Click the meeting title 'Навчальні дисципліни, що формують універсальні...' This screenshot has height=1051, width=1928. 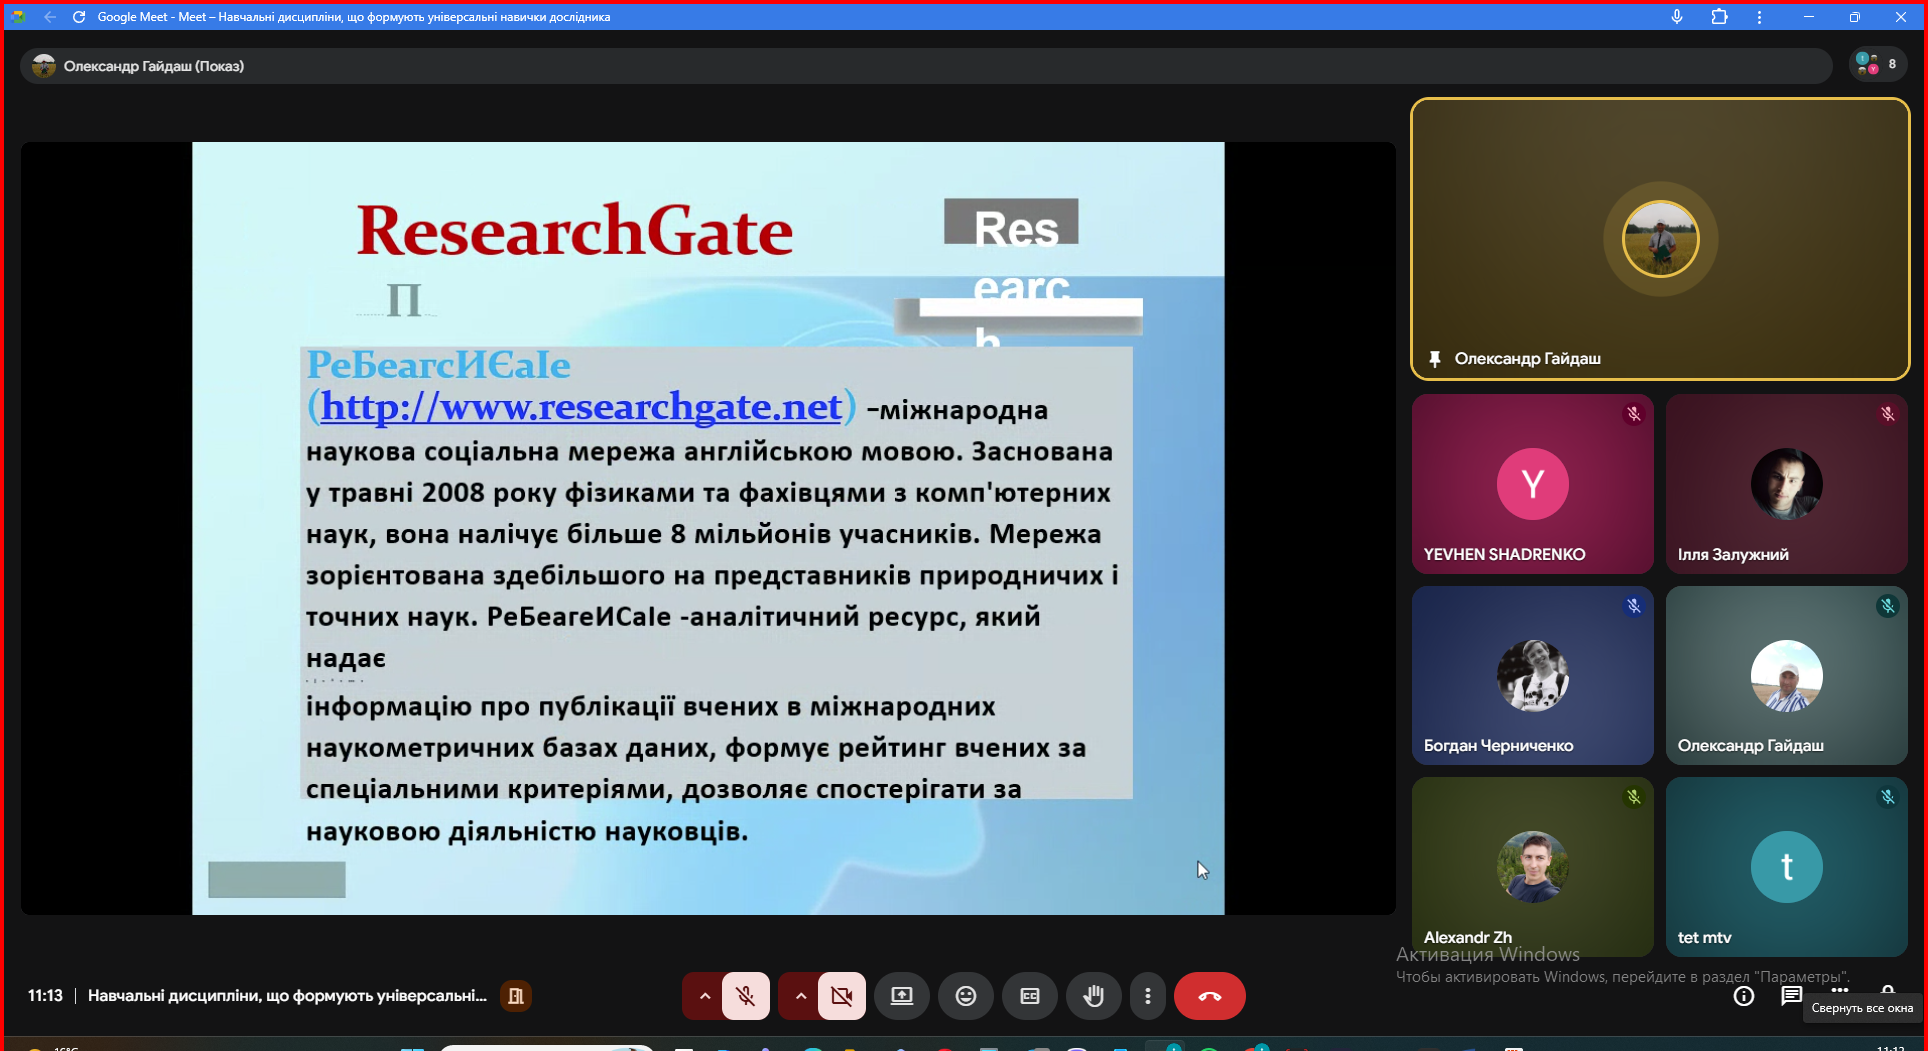[x=287, y=996]
